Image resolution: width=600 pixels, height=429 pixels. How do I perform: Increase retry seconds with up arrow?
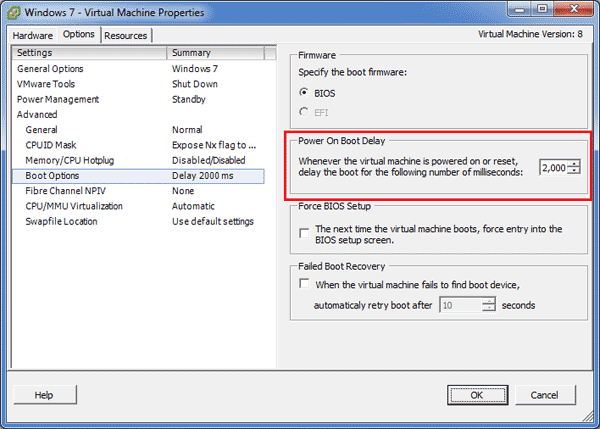pyautogui.click(x=489, y=302)
